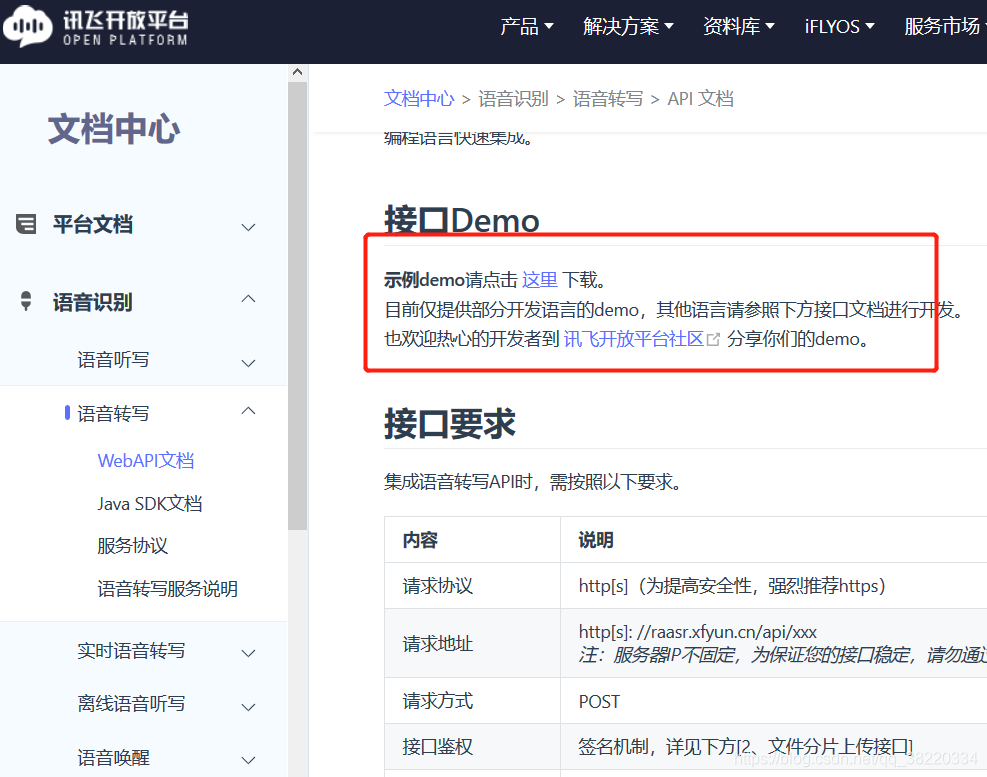Open the 服务市场 menu
Screen dimensions: 987x777
945,26
